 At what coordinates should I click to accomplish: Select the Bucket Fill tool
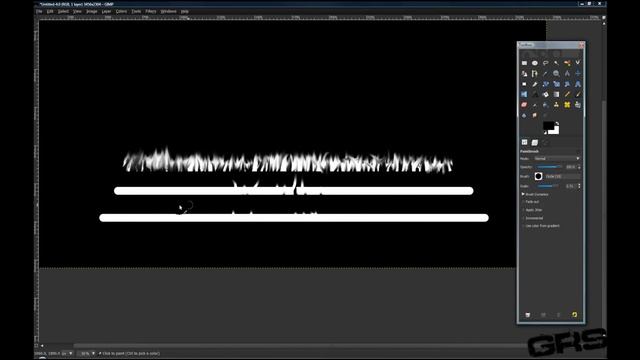pyautogui.click(x=546, y=94)
